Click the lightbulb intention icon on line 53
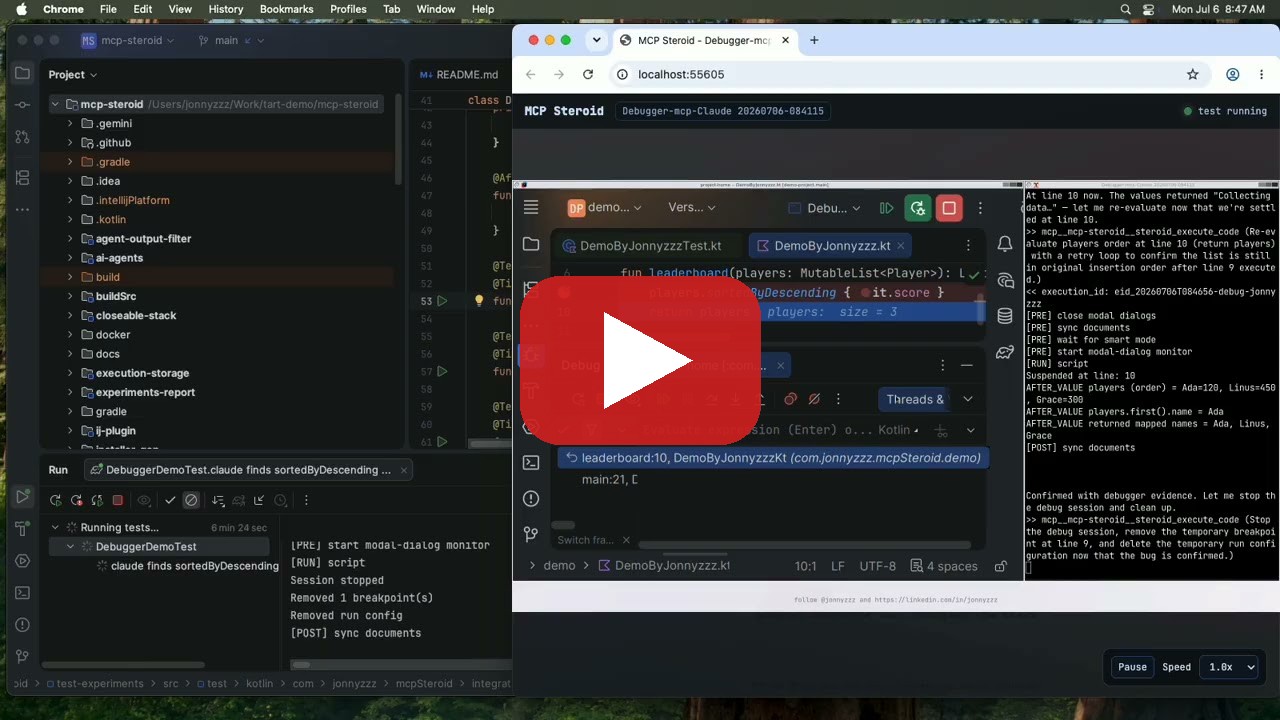Image resolution: width=1280 pixels, height=720 pixels. (x=479, y=300)
